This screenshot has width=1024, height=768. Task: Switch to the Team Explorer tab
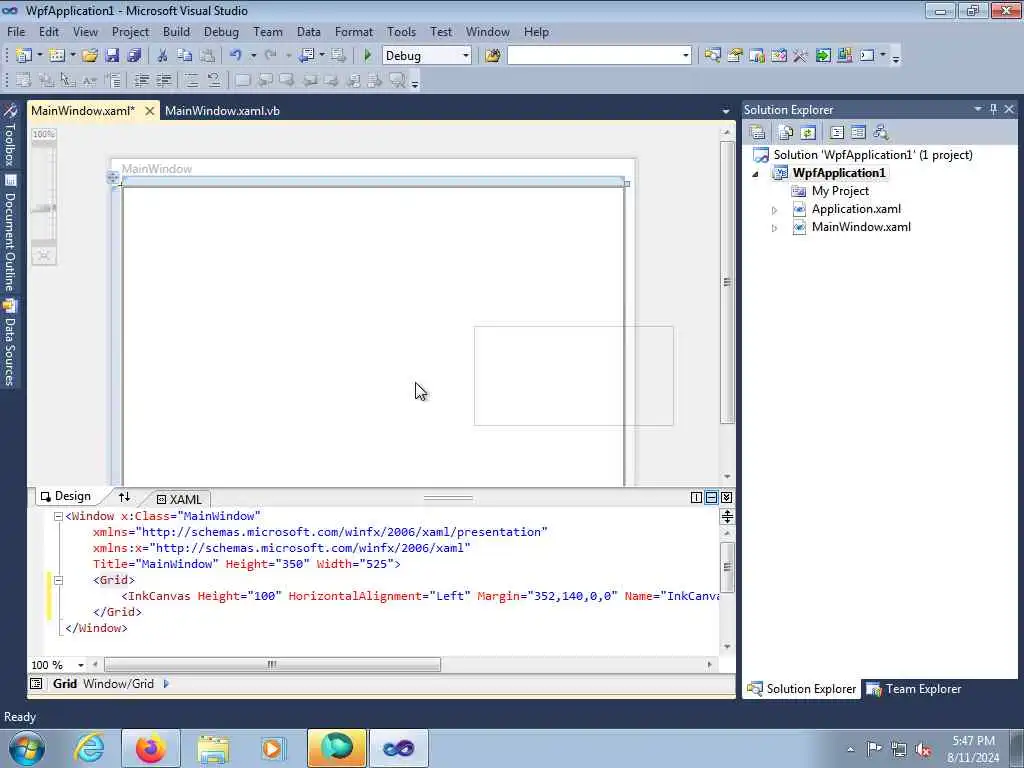(x=914, y=689)
